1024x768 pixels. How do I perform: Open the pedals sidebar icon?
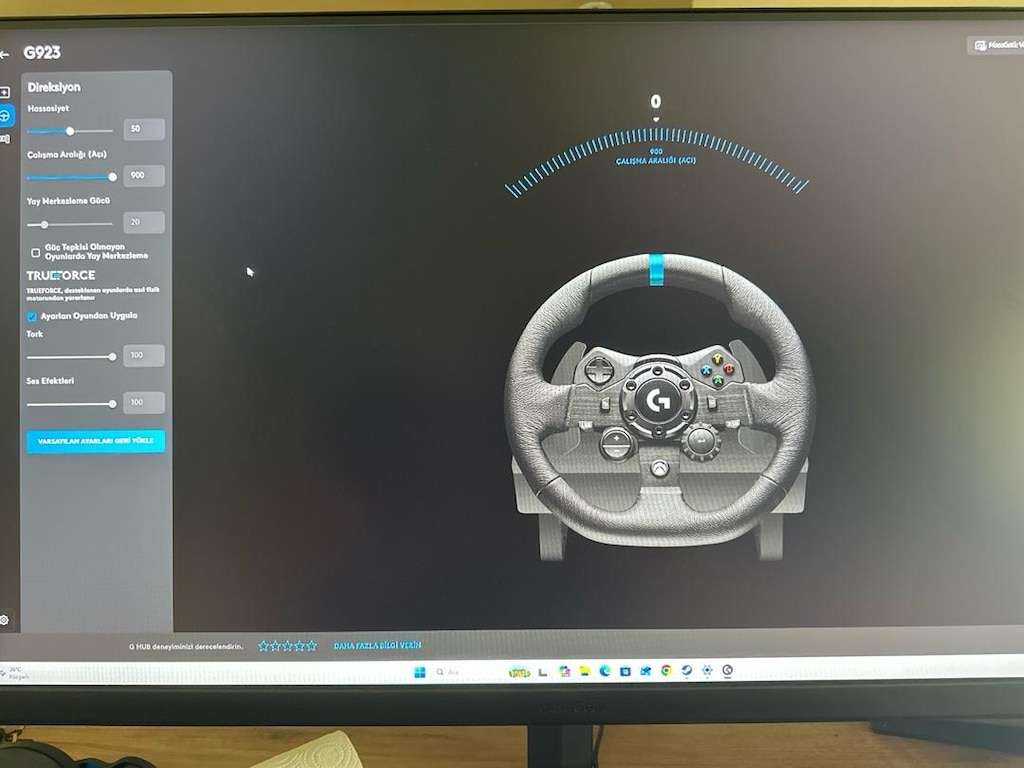coord(5,138)
